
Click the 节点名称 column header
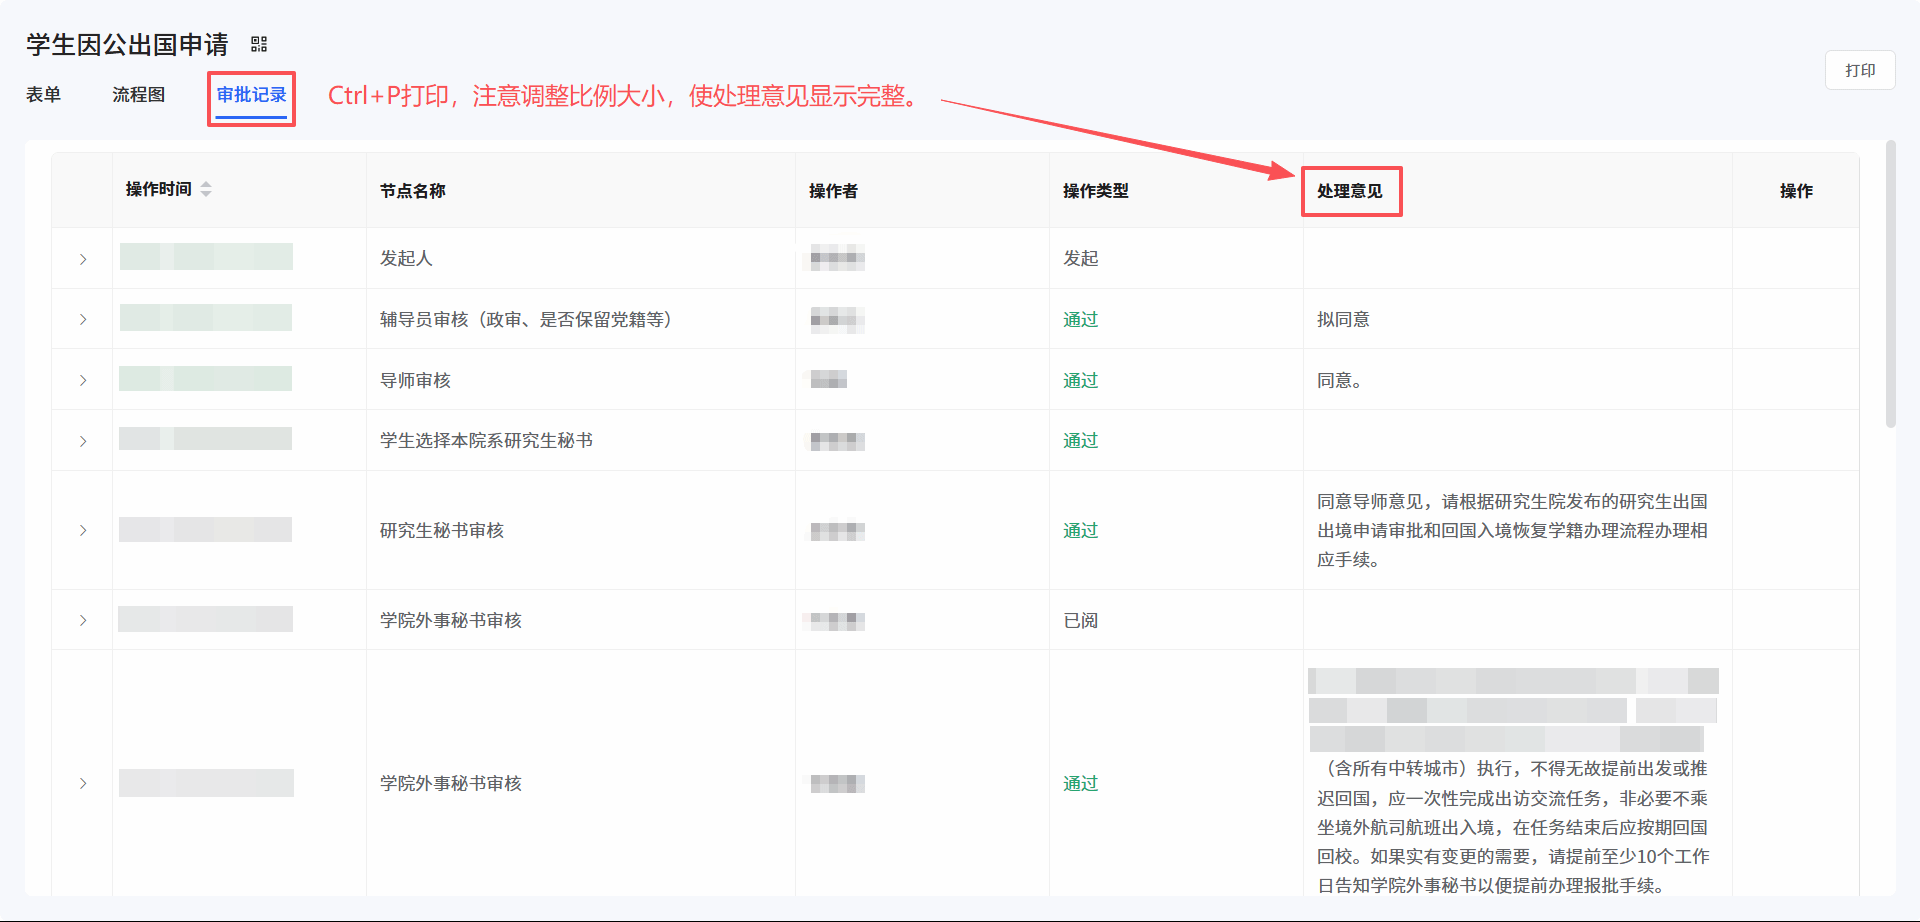pyautogui.click(x=413, y=191)
